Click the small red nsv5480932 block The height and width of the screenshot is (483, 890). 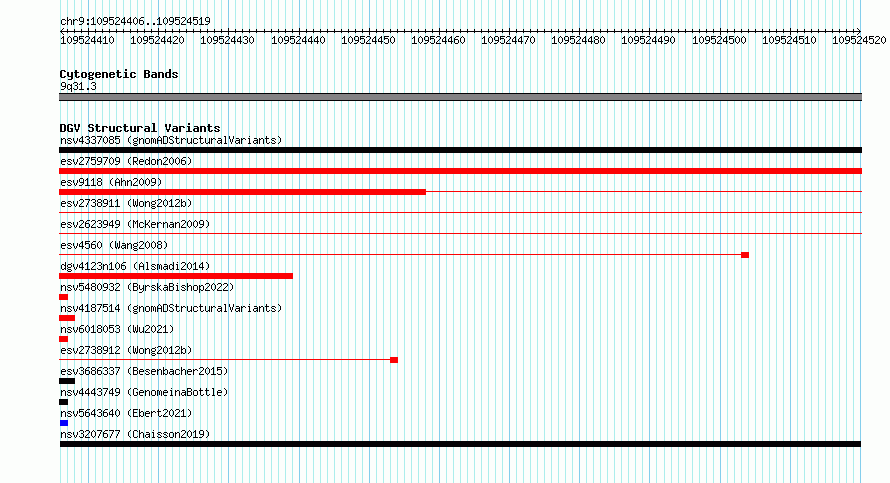pos(64,297)
